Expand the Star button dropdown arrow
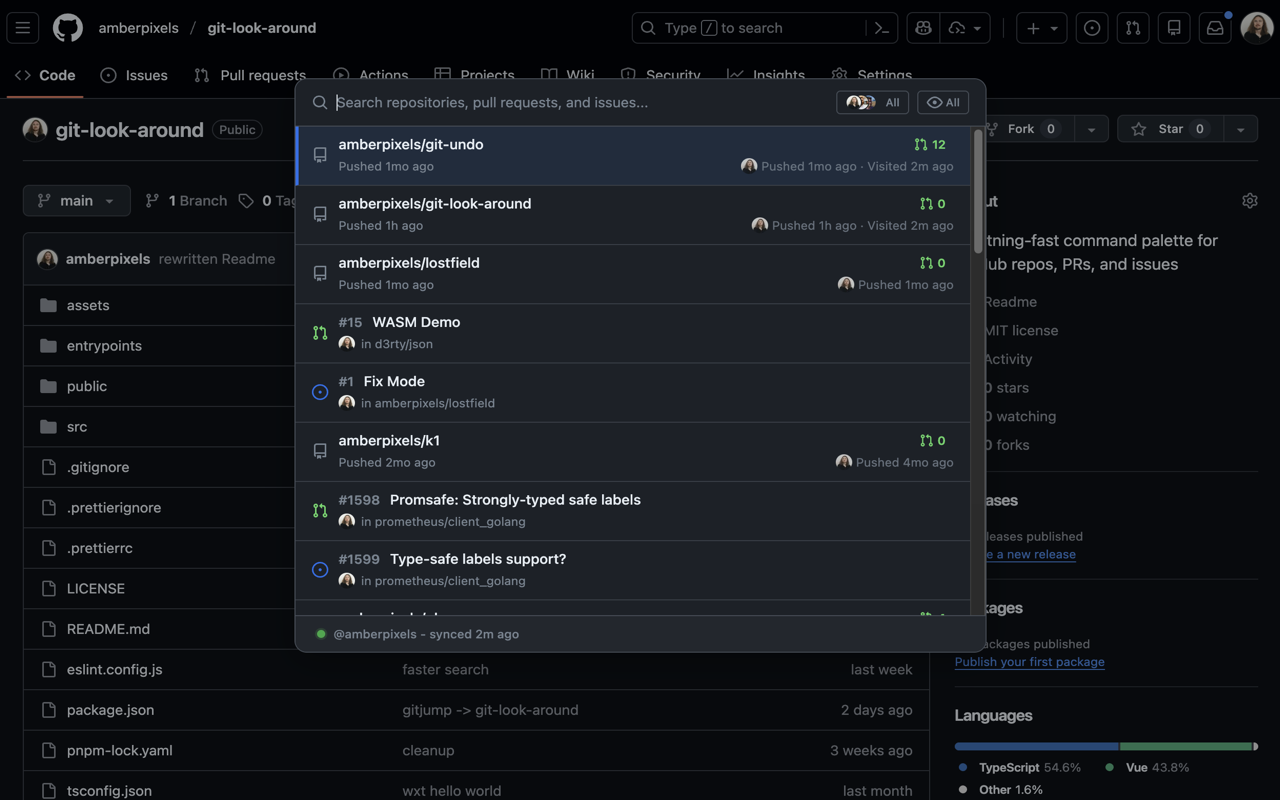Screen dimensions: 1280x800 coord(1240,128)
